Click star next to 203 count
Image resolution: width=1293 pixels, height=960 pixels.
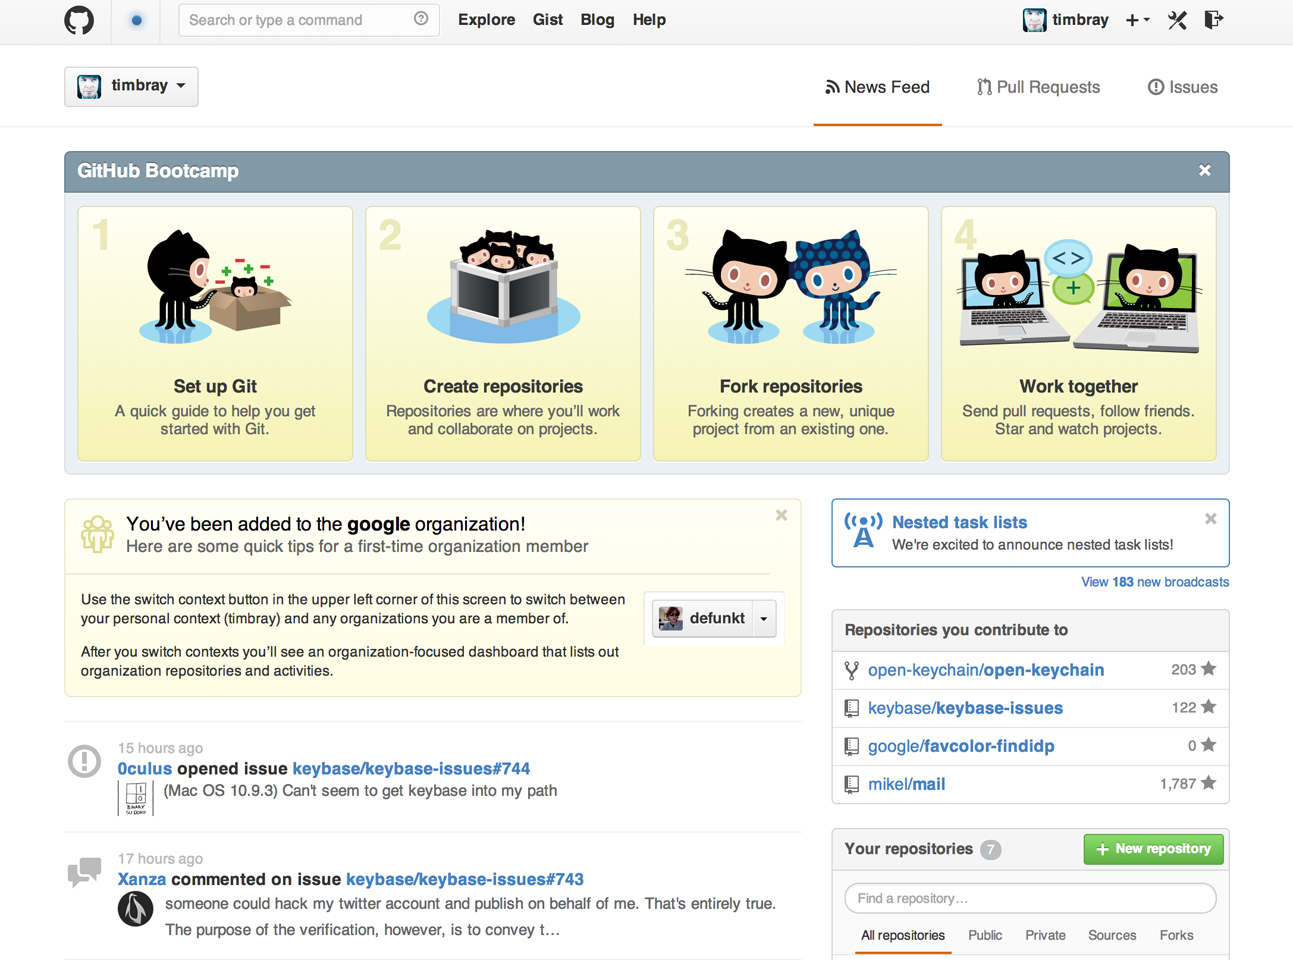[1209, 669]
